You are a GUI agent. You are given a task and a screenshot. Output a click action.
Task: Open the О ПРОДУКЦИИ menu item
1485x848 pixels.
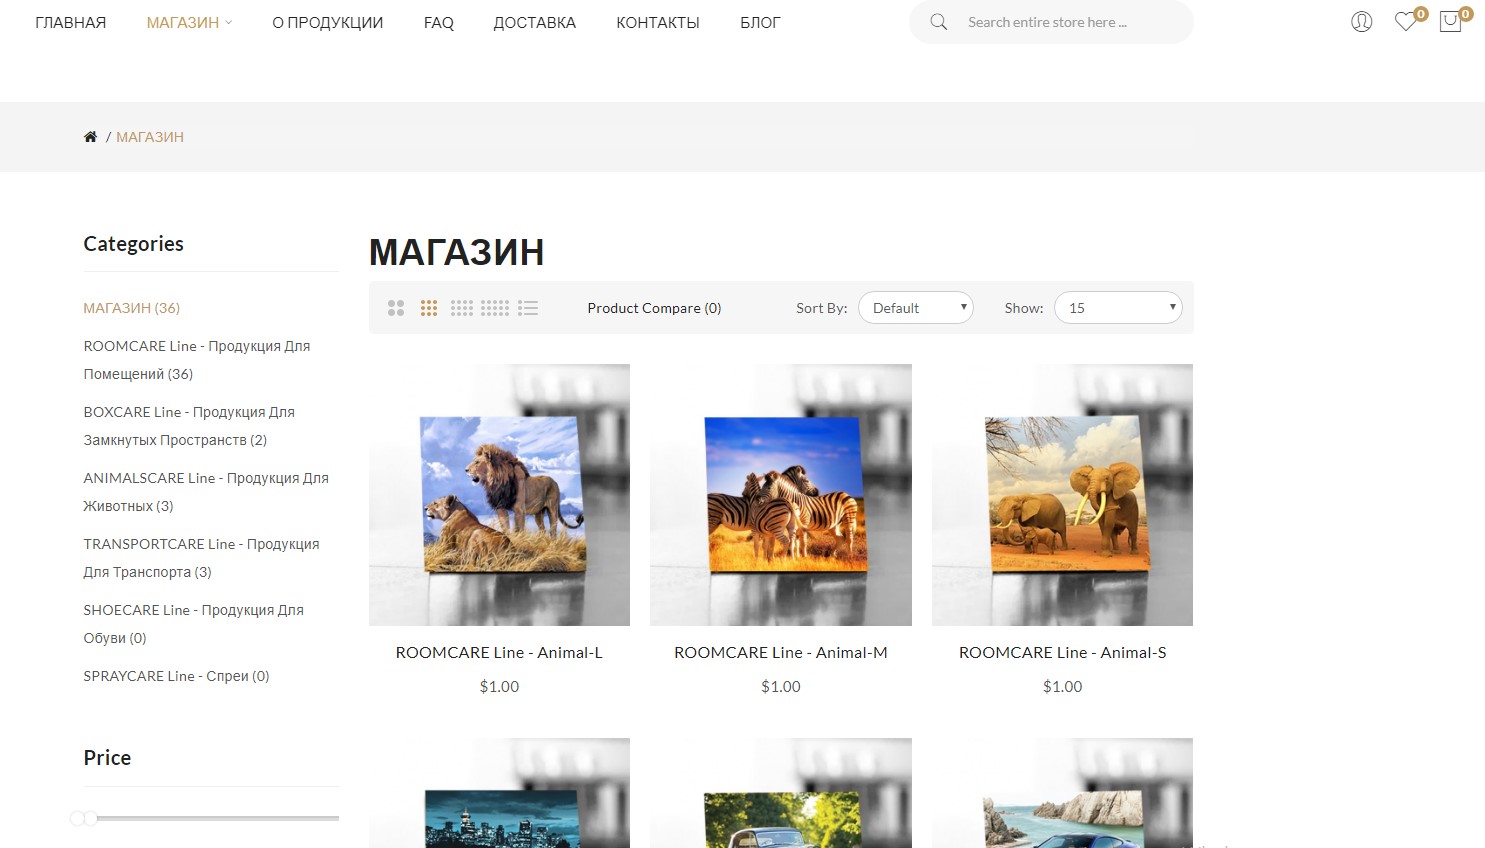[x=328, y=22]
